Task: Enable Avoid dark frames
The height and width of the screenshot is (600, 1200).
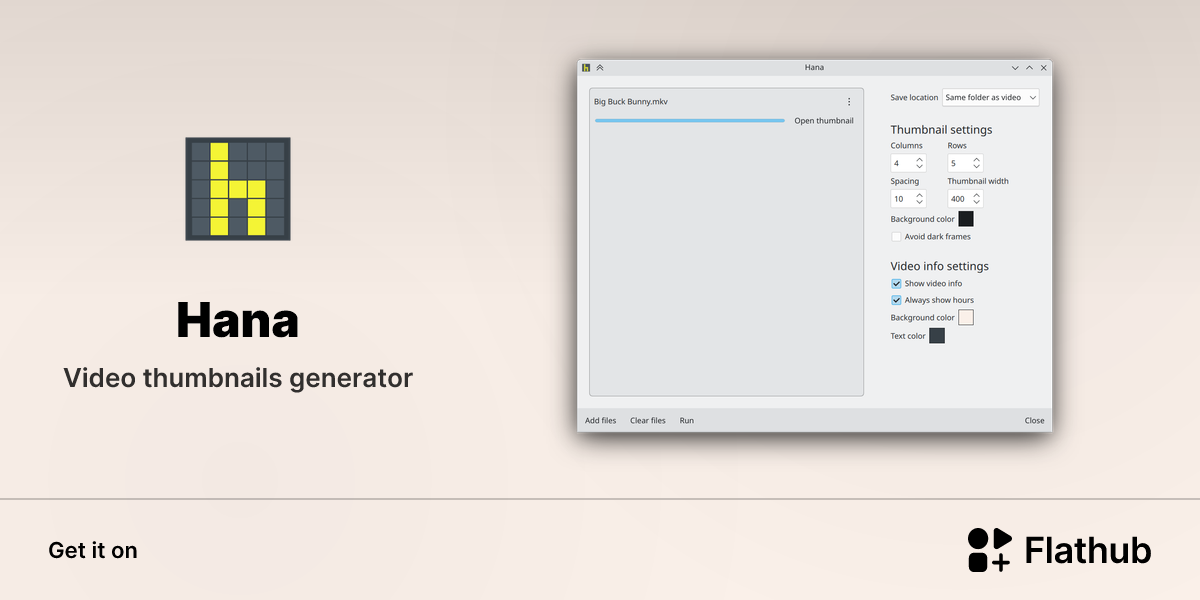Action: pos(896,237)
